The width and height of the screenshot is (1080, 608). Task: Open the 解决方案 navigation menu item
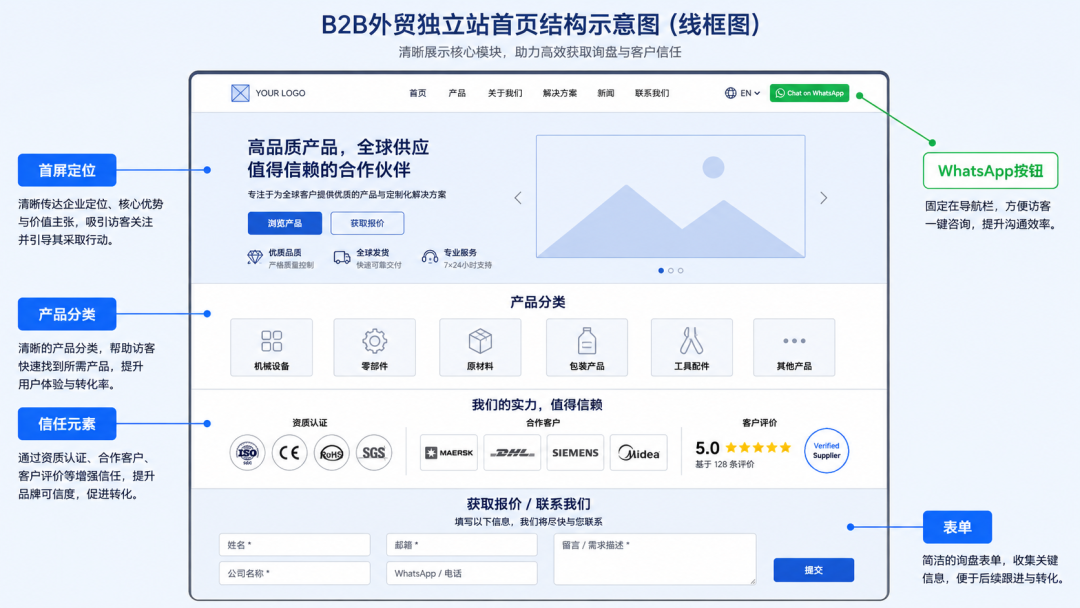(x=559, y=93)
